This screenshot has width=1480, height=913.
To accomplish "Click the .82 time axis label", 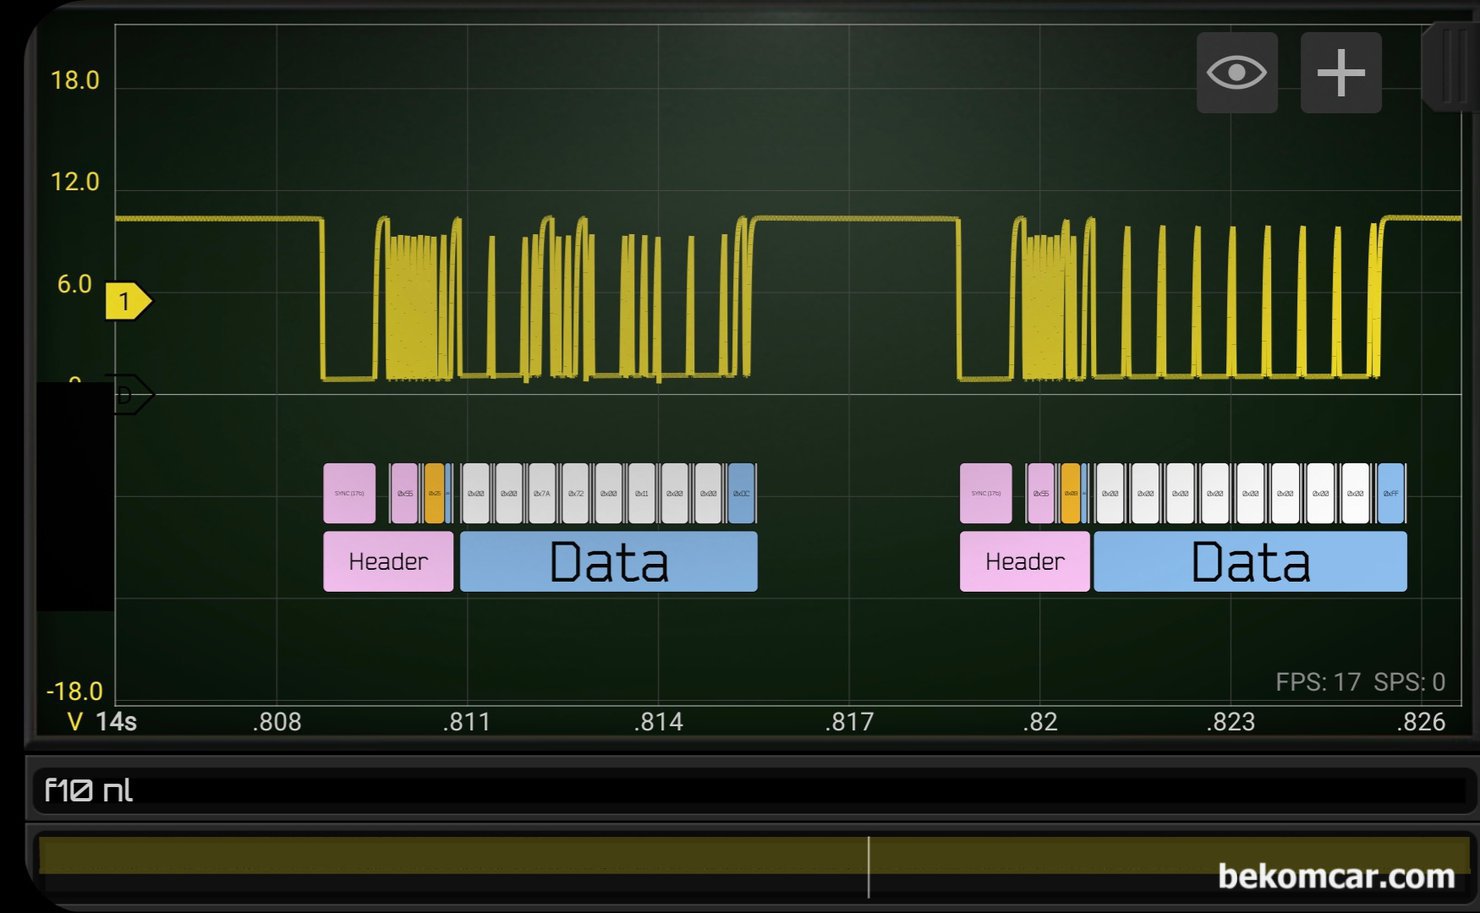I will click(x=1040, y=722).
